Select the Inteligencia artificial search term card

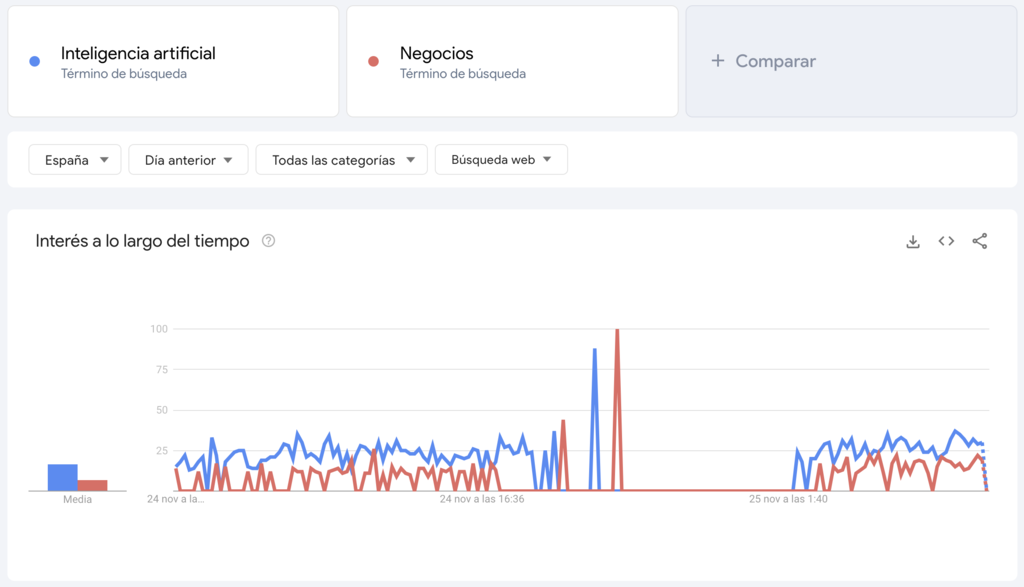tap(173, 61)
